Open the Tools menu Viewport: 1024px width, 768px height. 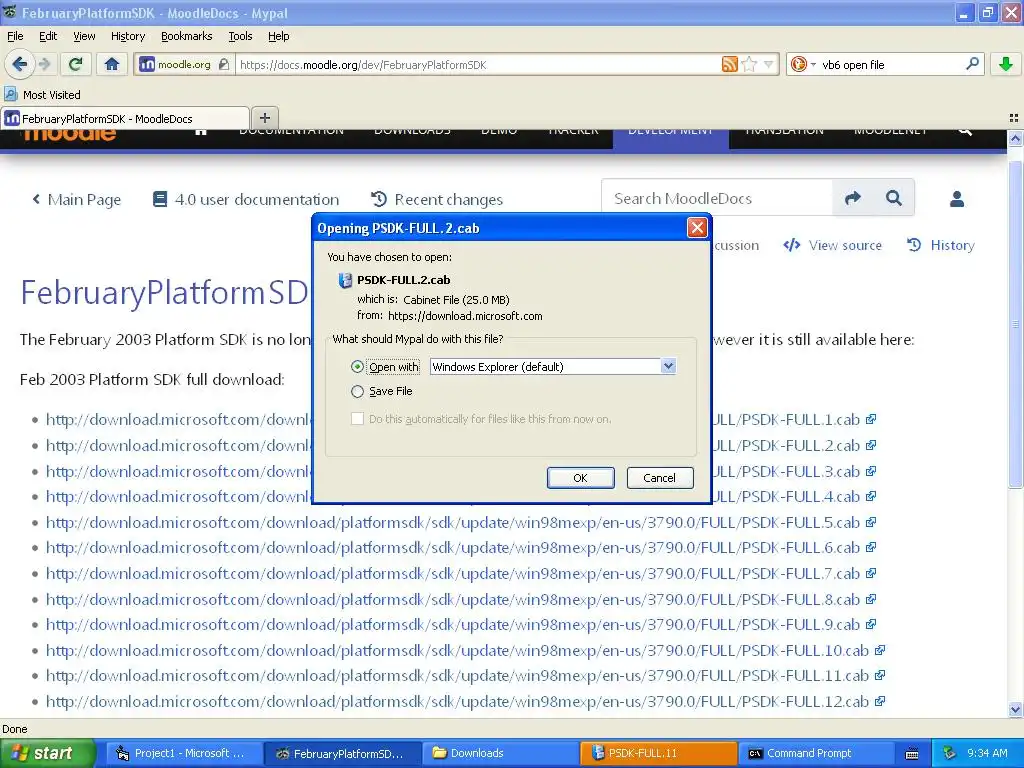240,36
